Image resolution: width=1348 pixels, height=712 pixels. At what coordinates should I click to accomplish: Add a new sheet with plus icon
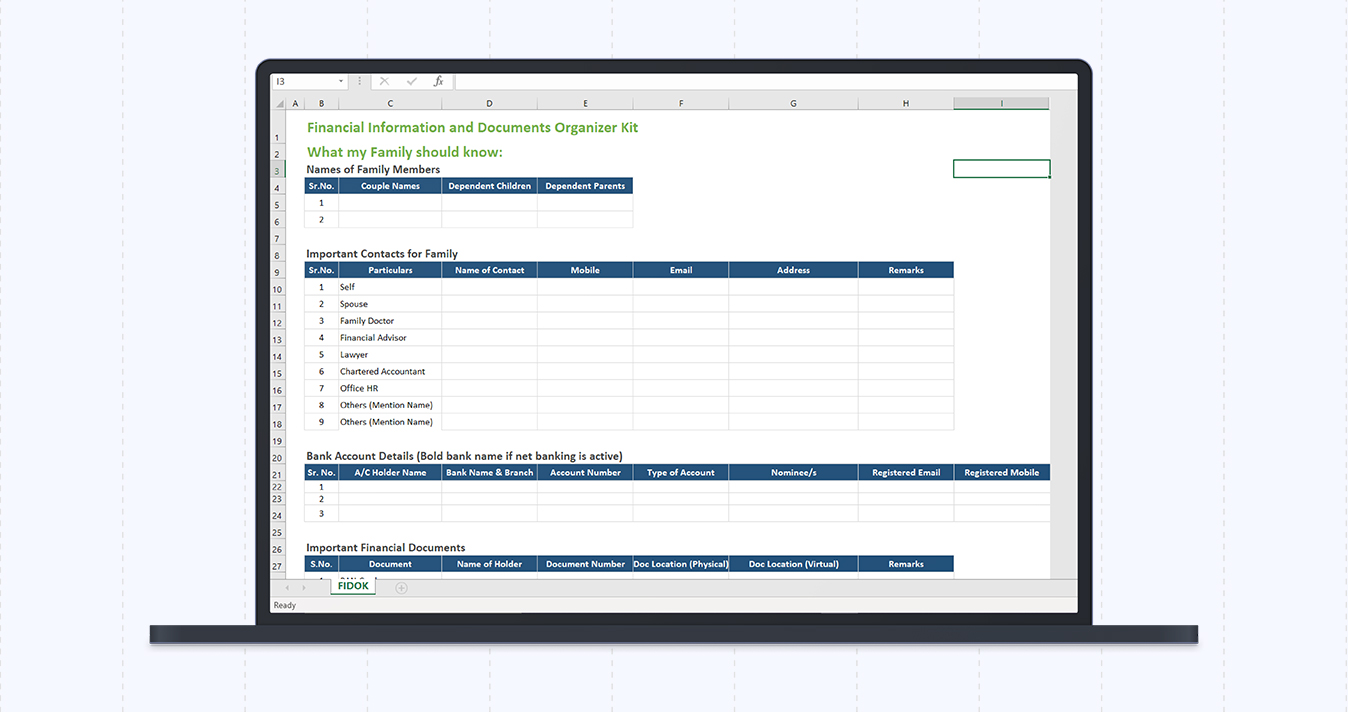click(x=402, y=588)
